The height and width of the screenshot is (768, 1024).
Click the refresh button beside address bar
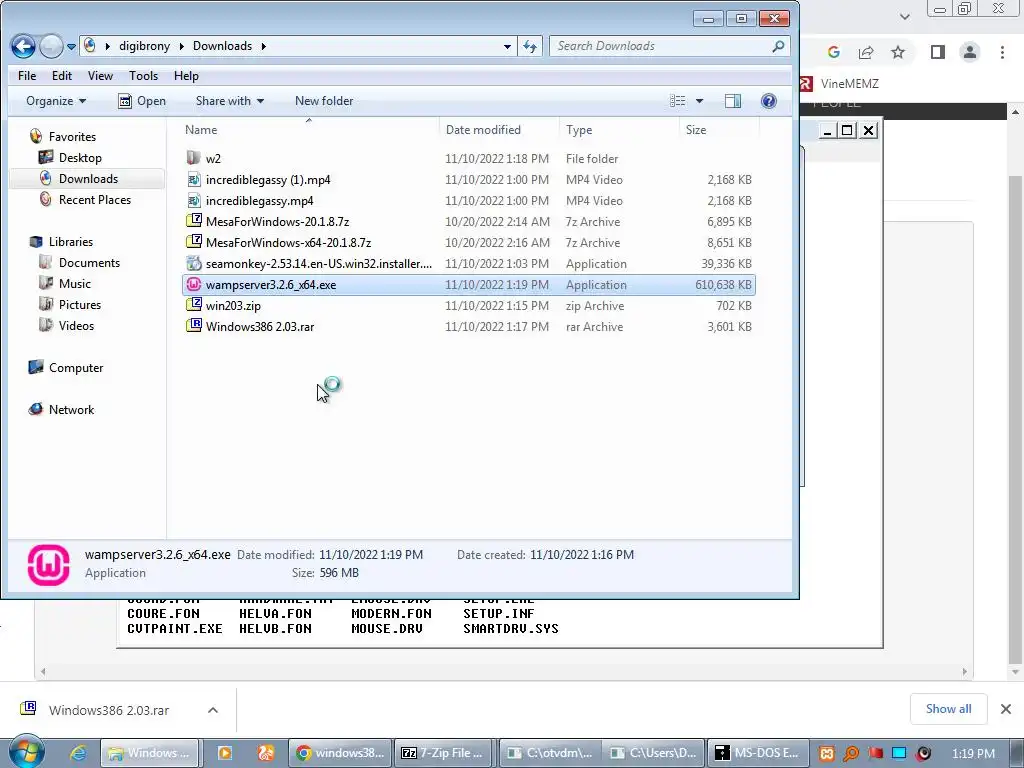tap(530, 46)
